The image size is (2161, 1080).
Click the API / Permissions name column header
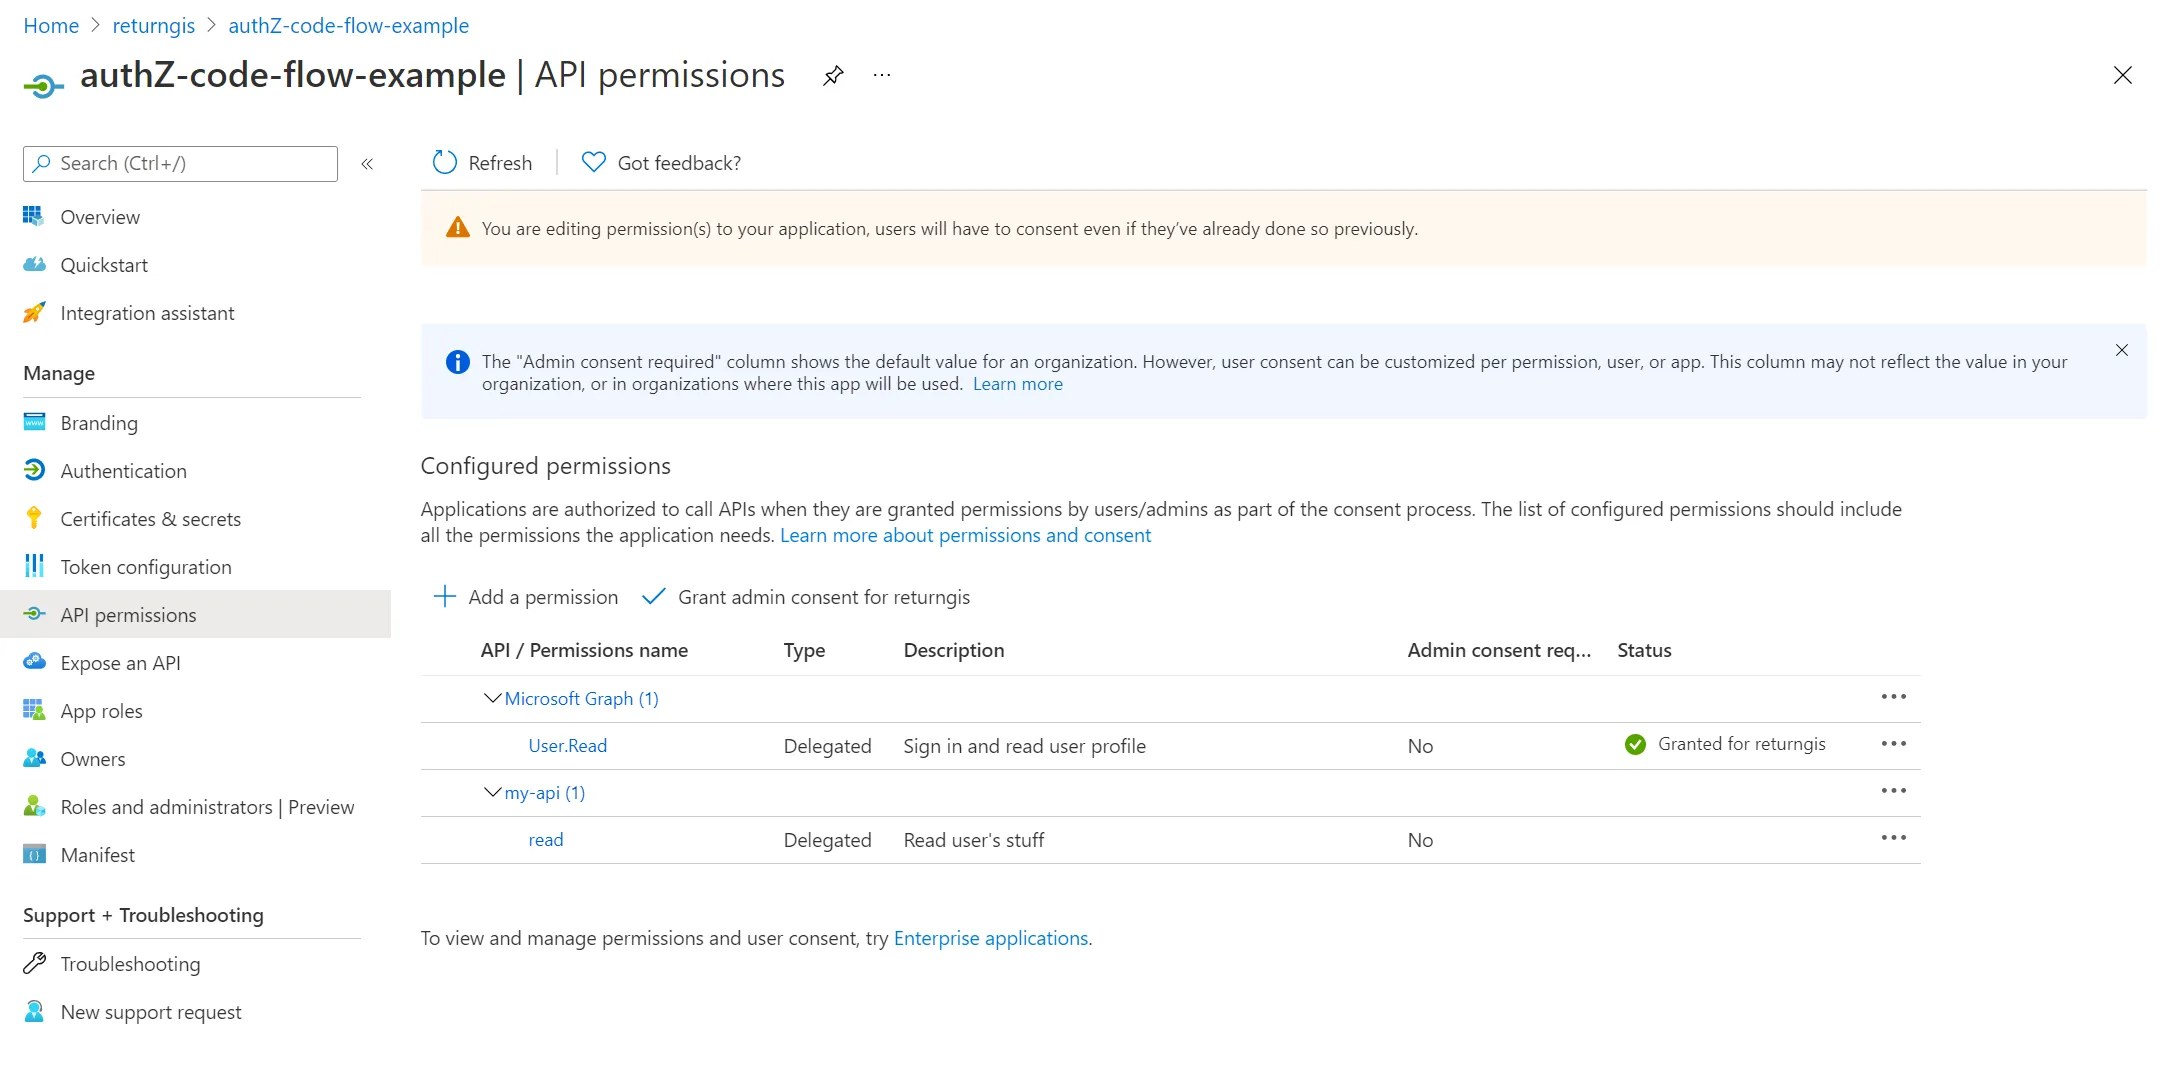(584, 650)
